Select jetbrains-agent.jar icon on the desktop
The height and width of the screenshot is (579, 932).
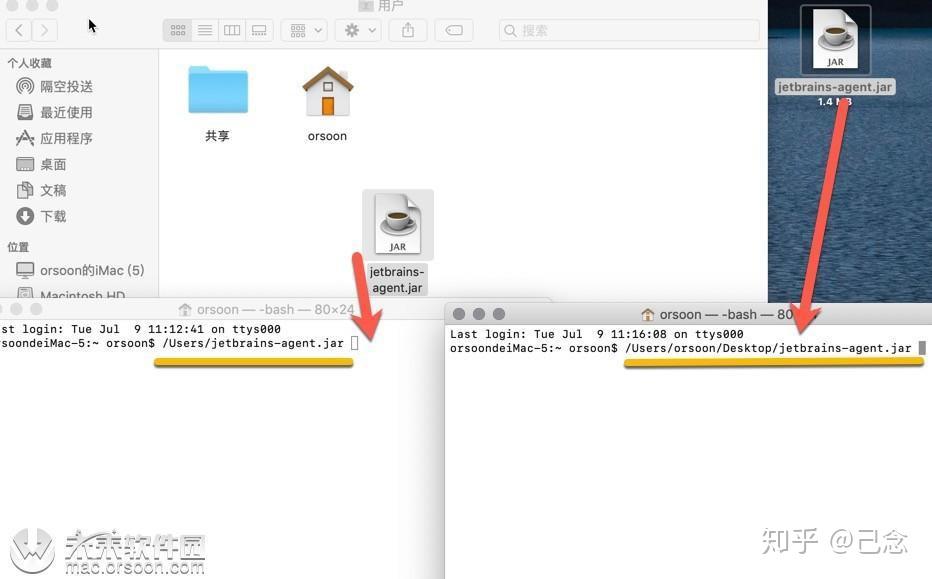tap(835, 40)
